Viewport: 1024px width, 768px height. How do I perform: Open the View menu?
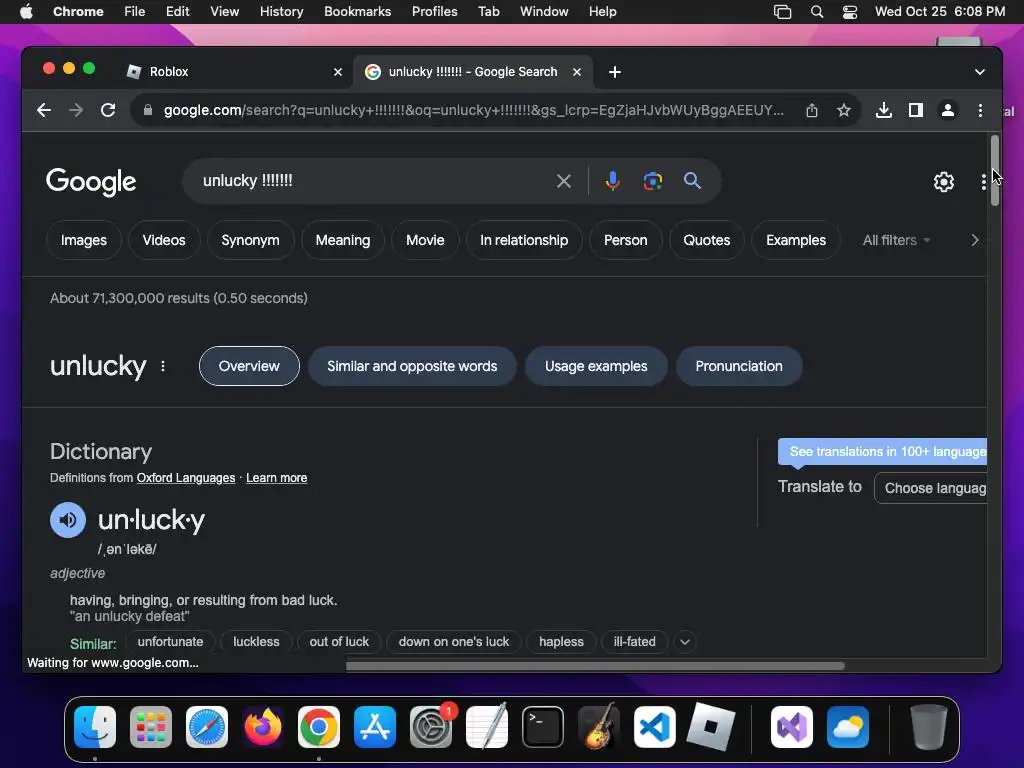point(224,12)
